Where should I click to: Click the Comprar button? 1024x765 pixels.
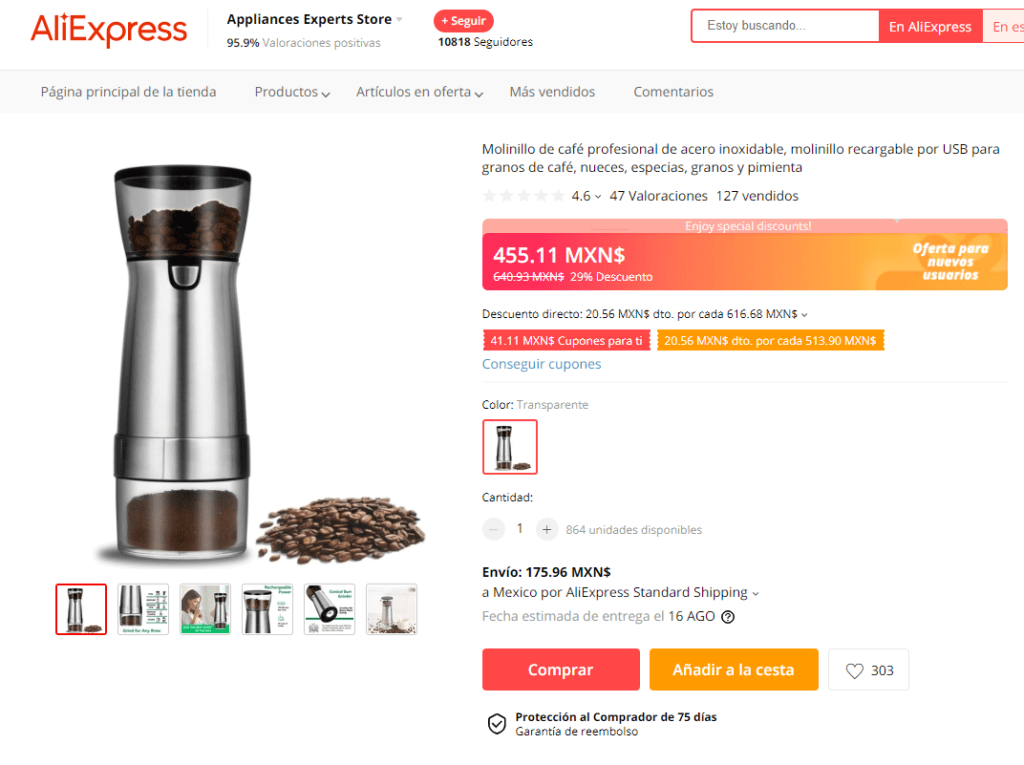pyautogui.click(x=561, y=670)
